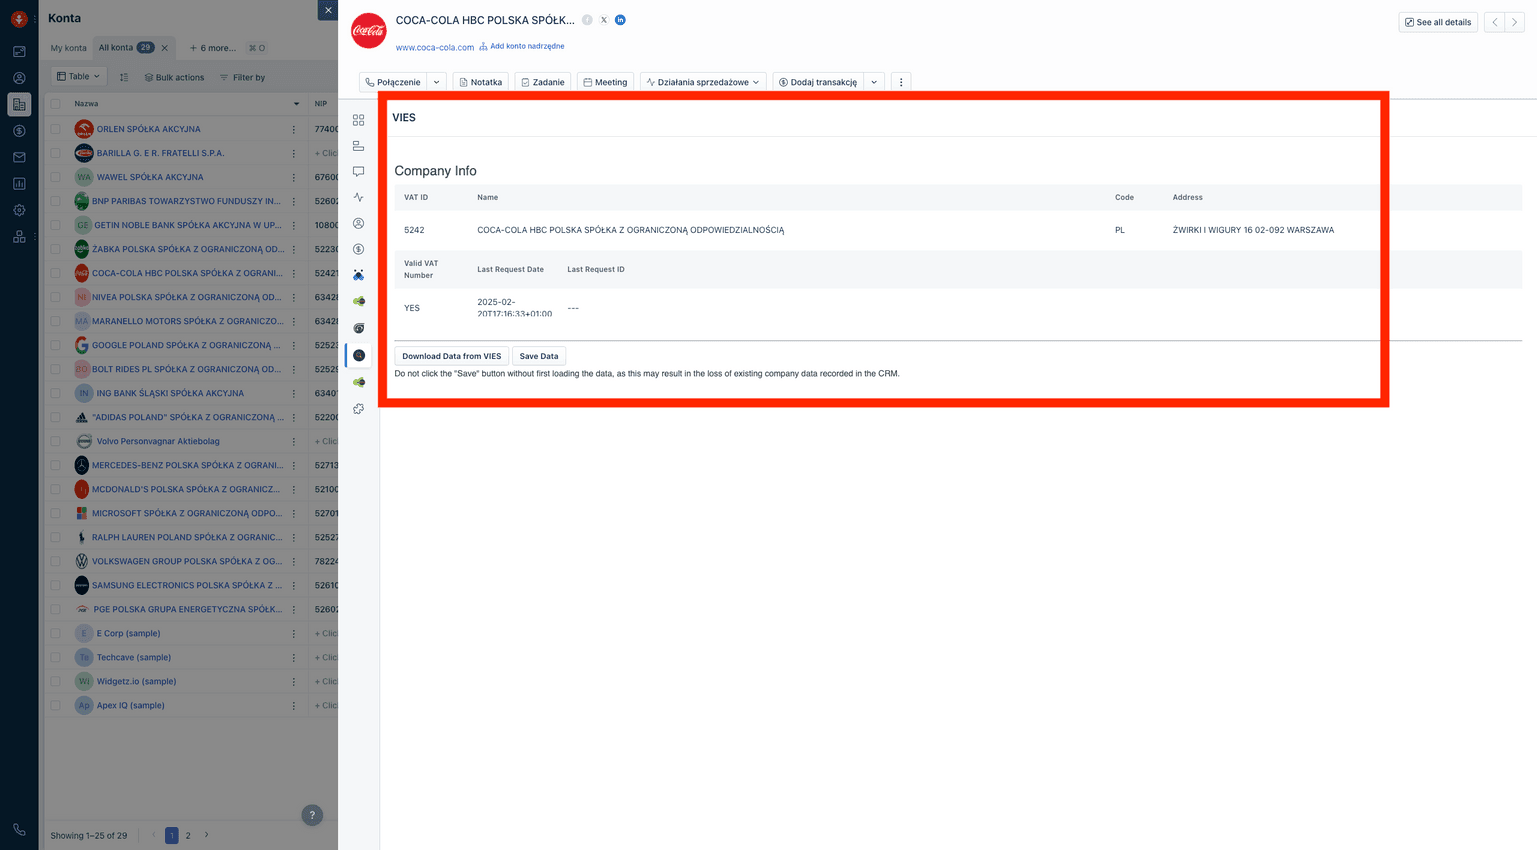Open Bulk actions in list toolbar

coord(174,77)
